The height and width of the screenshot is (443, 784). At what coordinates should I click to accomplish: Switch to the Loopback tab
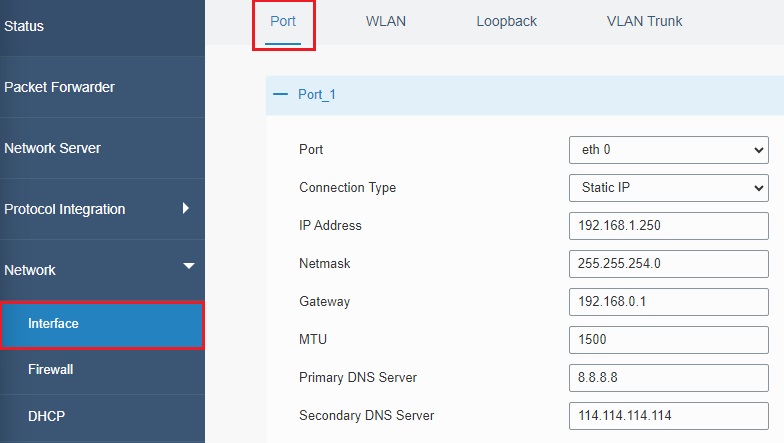506,22
